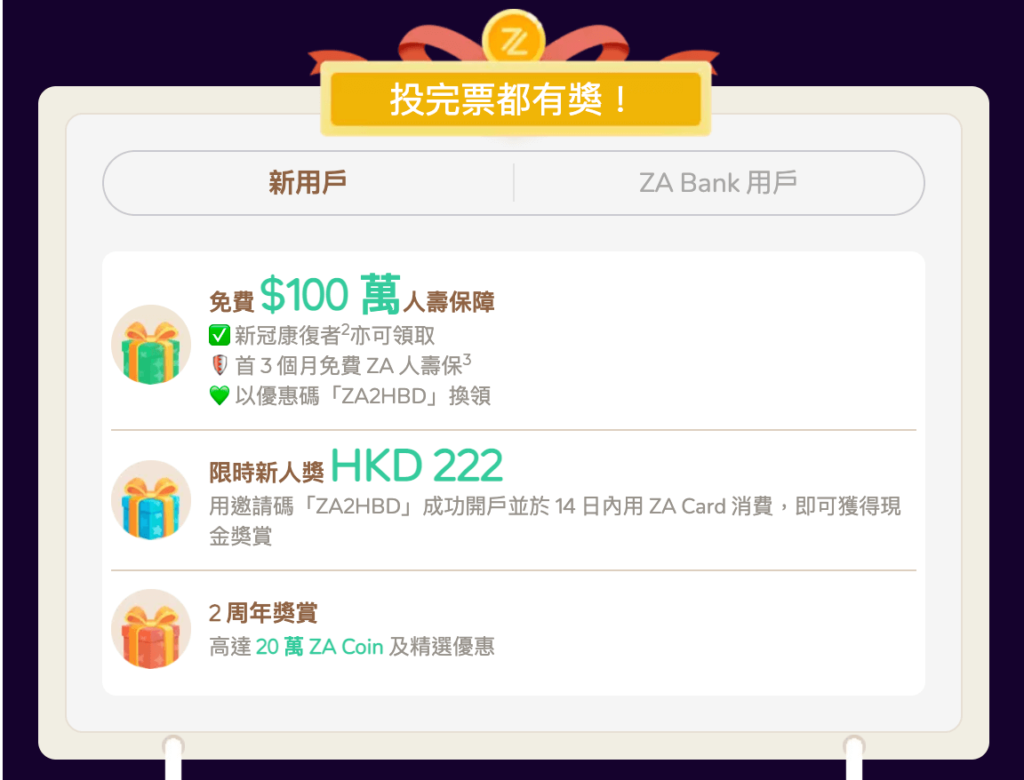Click the green gift box icon
Screen dimensions: 1024x780
[x=151, y=345]
